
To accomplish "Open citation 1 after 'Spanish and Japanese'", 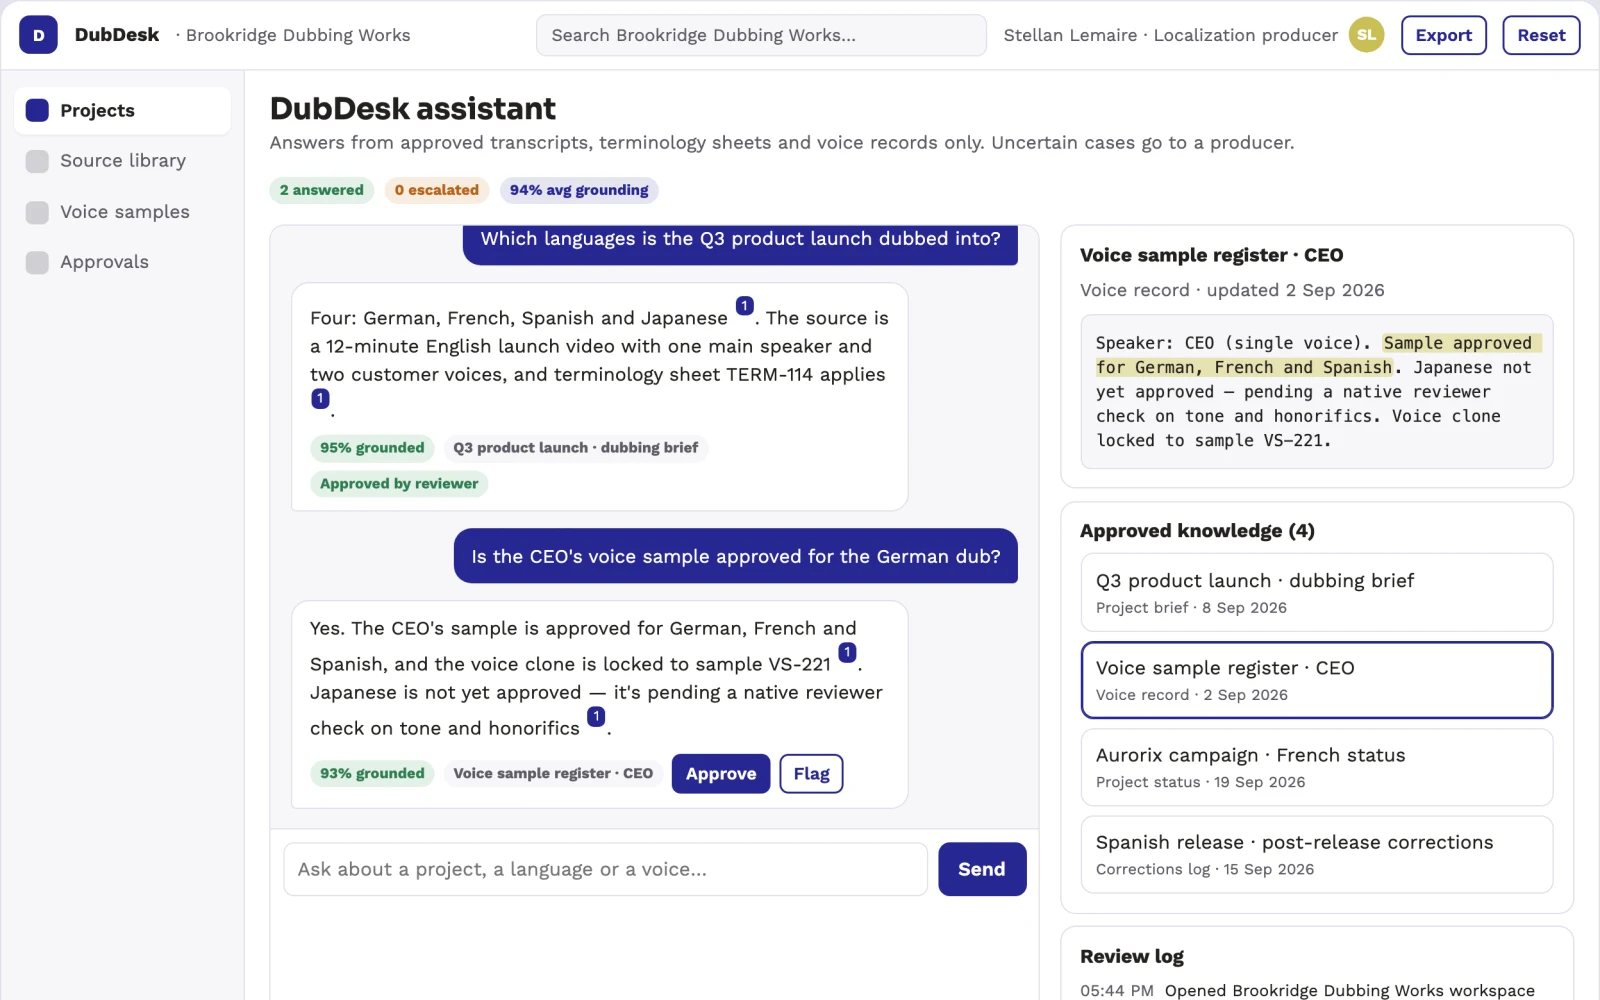I will click(744, 306).
